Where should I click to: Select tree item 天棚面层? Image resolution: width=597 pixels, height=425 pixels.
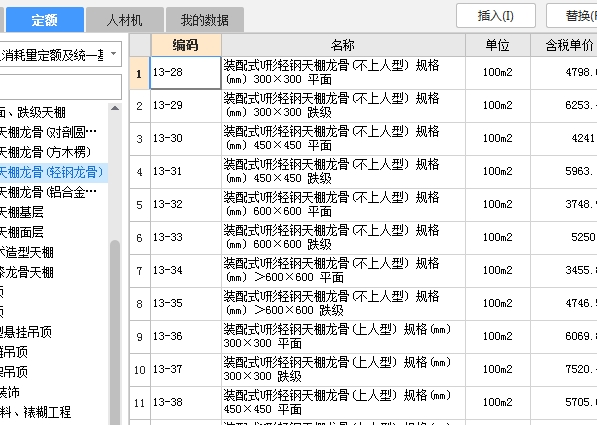21,232
